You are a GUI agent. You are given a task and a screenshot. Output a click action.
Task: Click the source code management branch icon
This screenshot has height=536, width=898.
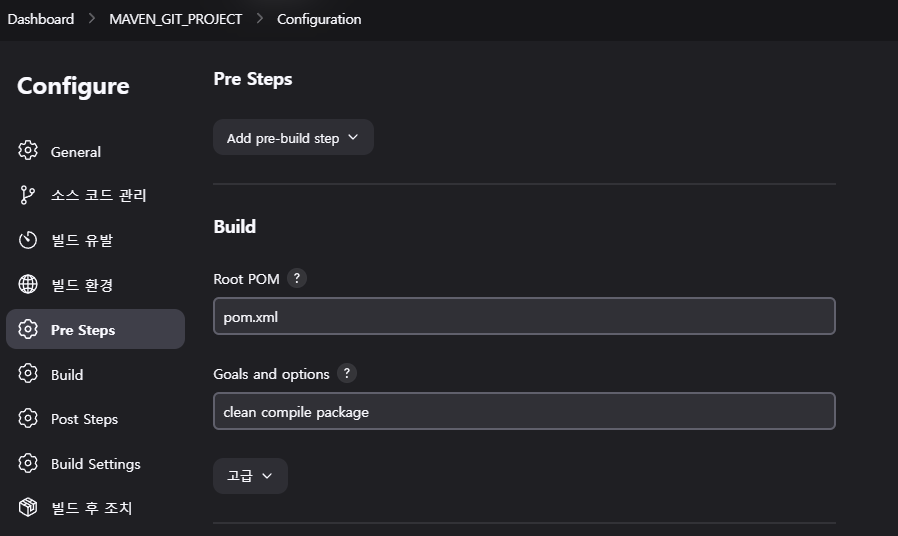27,195
